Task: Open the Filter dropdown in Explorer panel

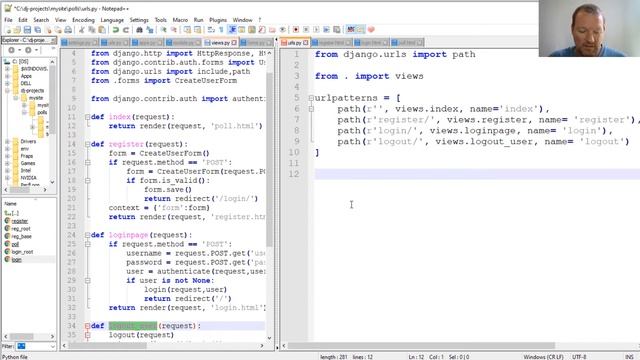Action: [52, 347]
